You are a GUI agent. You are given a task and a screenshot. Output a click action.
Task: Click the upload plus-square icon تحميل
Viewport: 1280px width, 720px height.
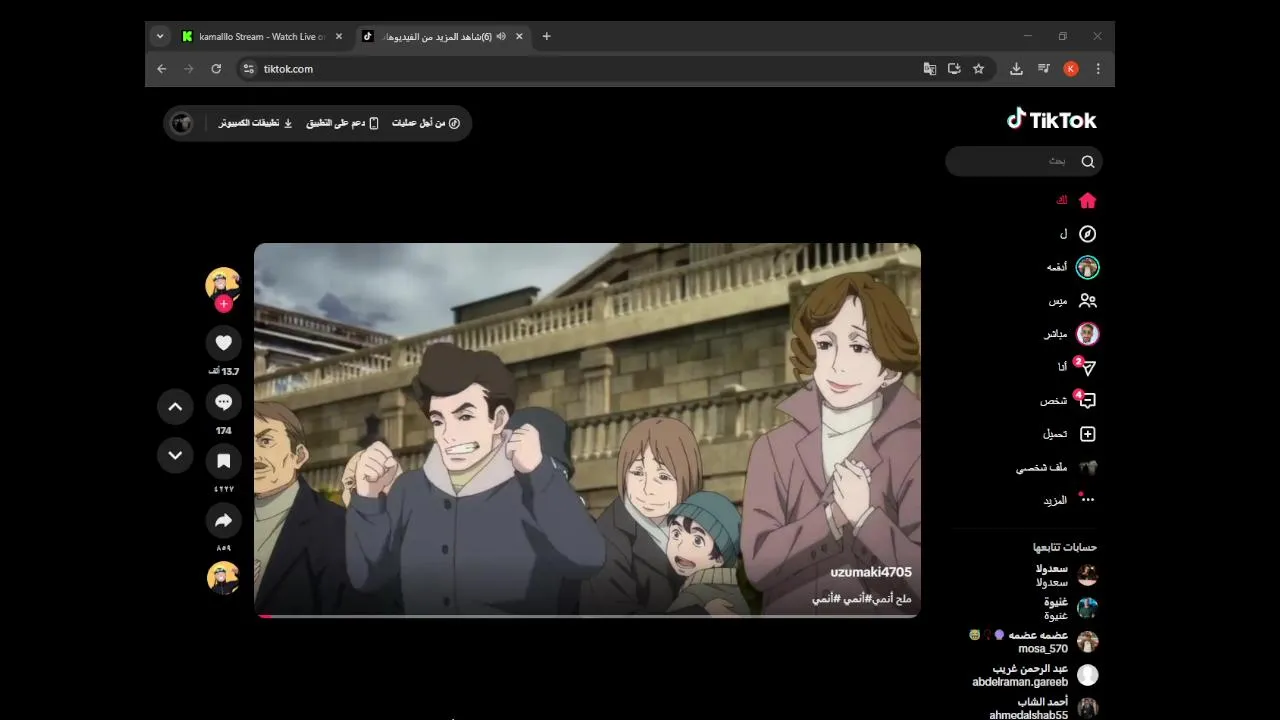click(x=1088, y=434)
